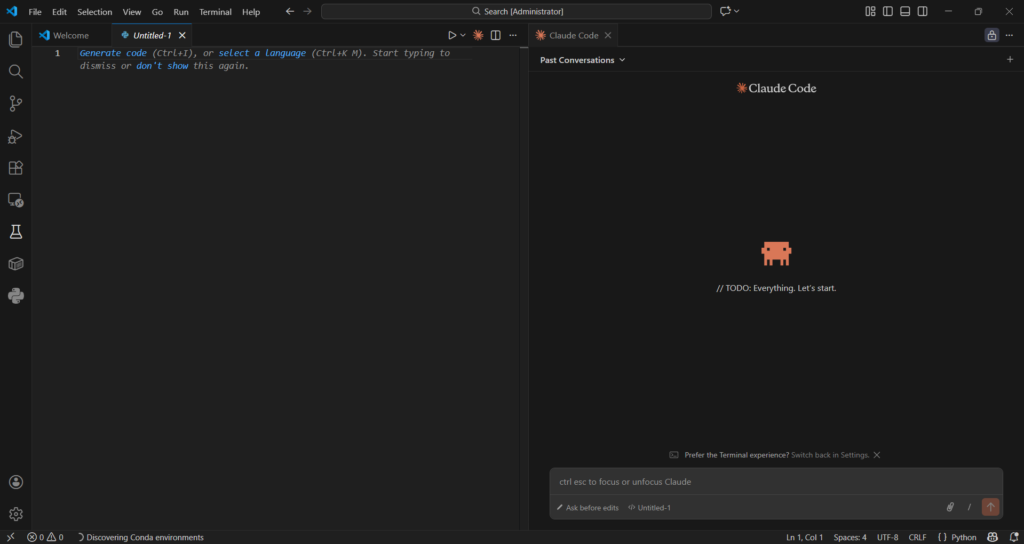Toggle secondary side bar visibility
Viewport: 1024px width, 544px height.
pos(923,11)
